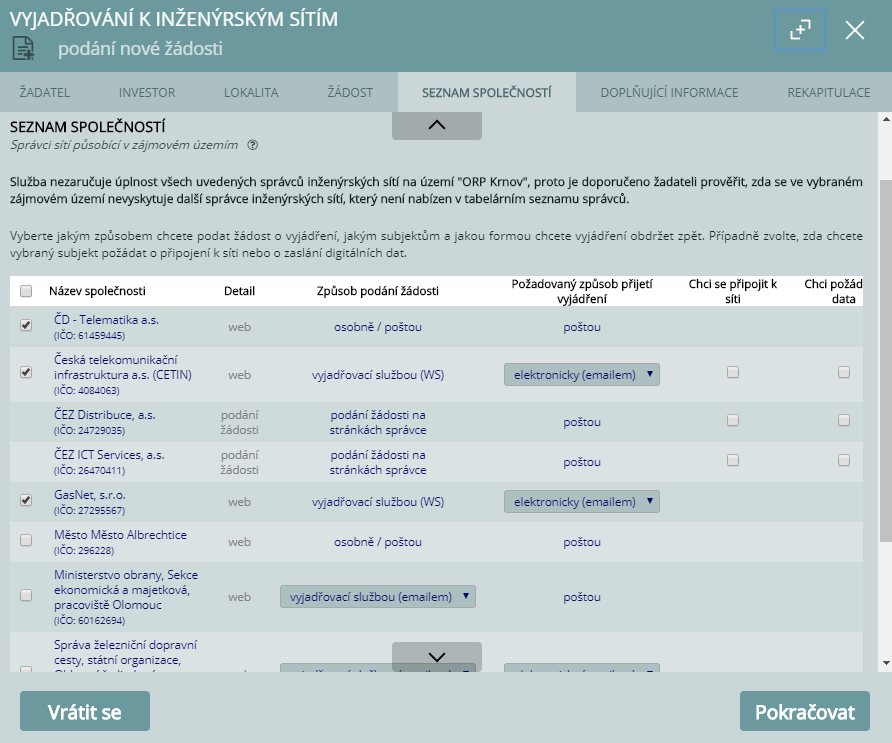The width and height of the screenshot is (892, 743).
Task: Click 'osobně / poštou' for ČD - Telematika
Action: [378, 327]
